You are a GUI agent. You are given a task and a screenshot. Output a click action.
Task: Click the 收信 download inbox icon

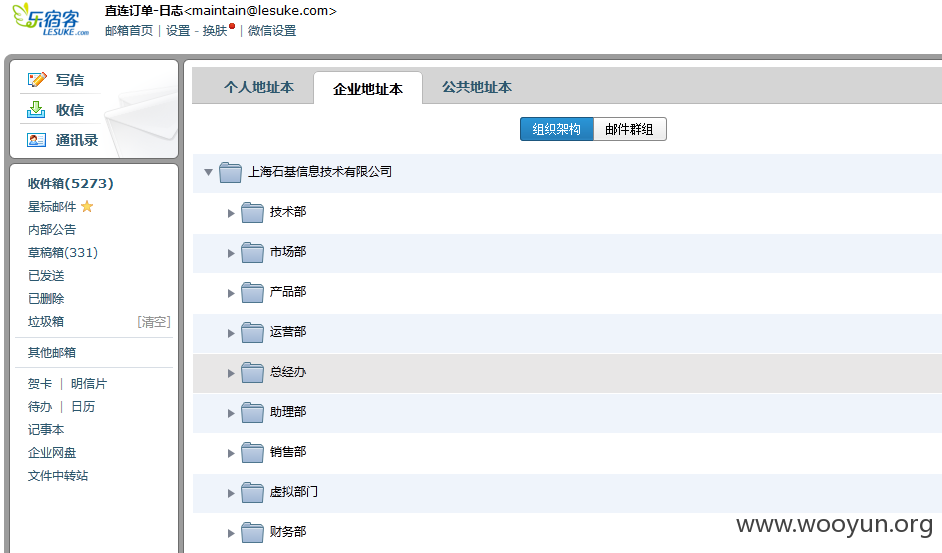(x=36, y=109)
